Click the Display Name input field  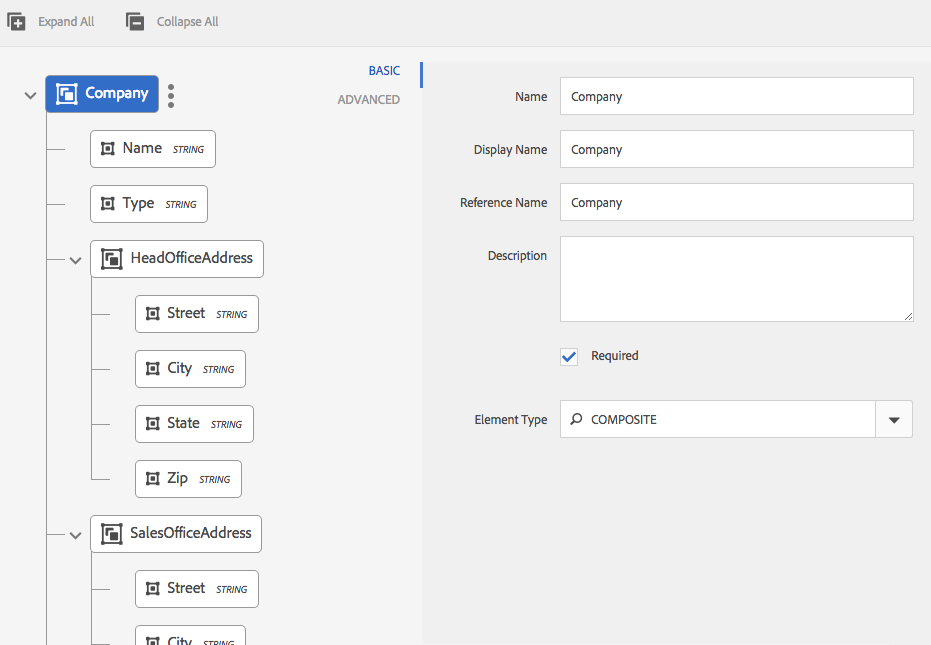(x=736, y=150)
